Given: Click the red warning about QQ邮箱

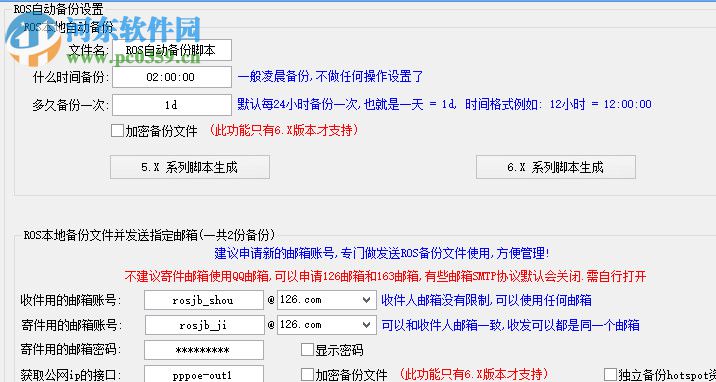Looking at the screenshot, I should [386, 276].
